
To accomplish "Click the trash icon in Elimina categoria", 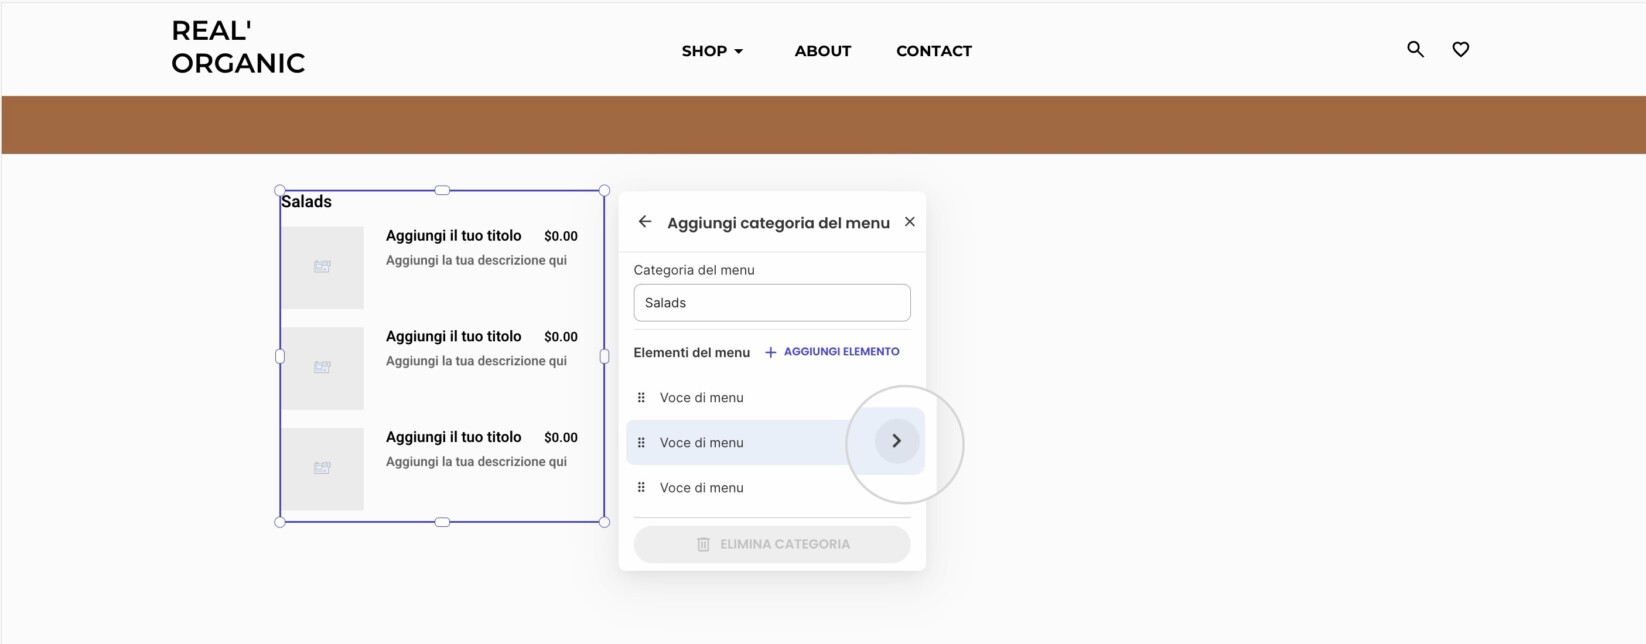I will click(703, 545).
